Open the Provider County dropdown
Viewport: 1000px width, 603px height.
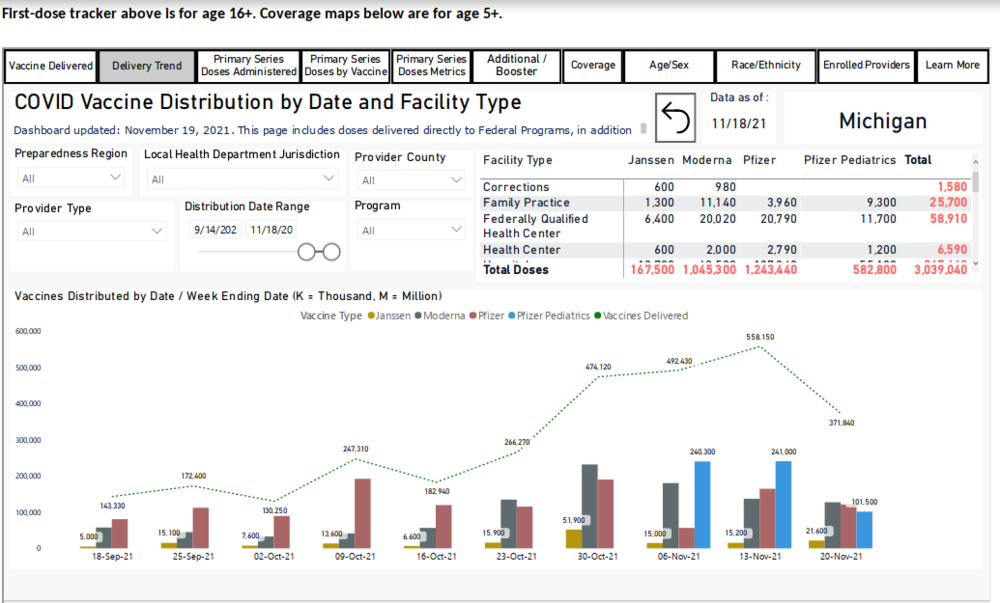click(410, 181)
